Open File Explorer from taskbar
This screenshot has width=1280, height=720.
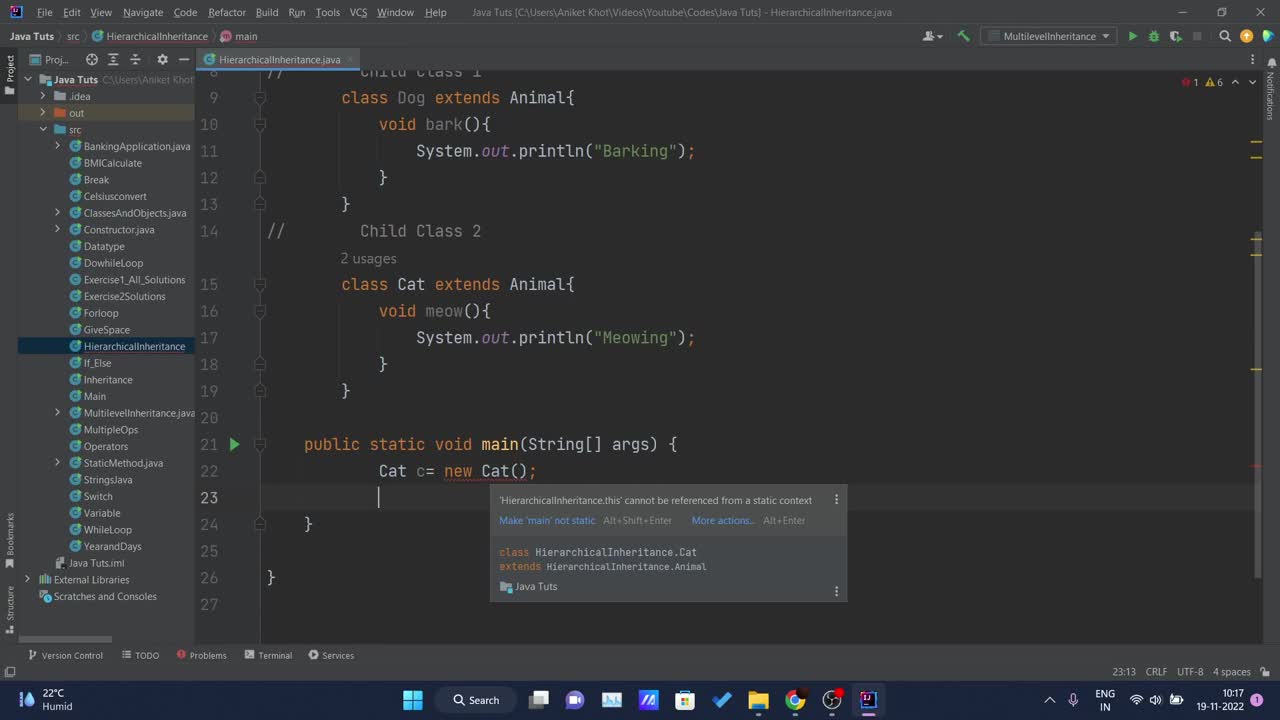pos(758,700)
